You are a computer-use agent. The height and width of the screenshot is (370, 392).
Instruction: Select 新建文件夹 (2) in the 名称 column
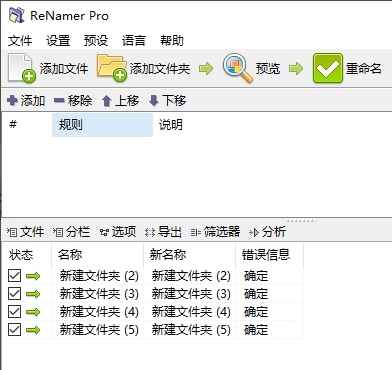point(99,276)
